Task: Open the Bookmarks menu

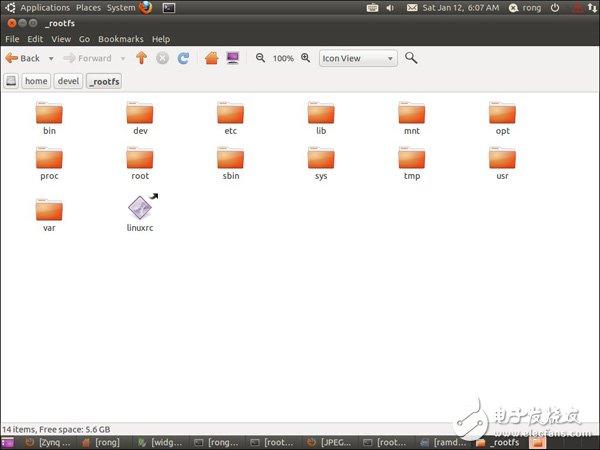Action: tap(121, 39)
